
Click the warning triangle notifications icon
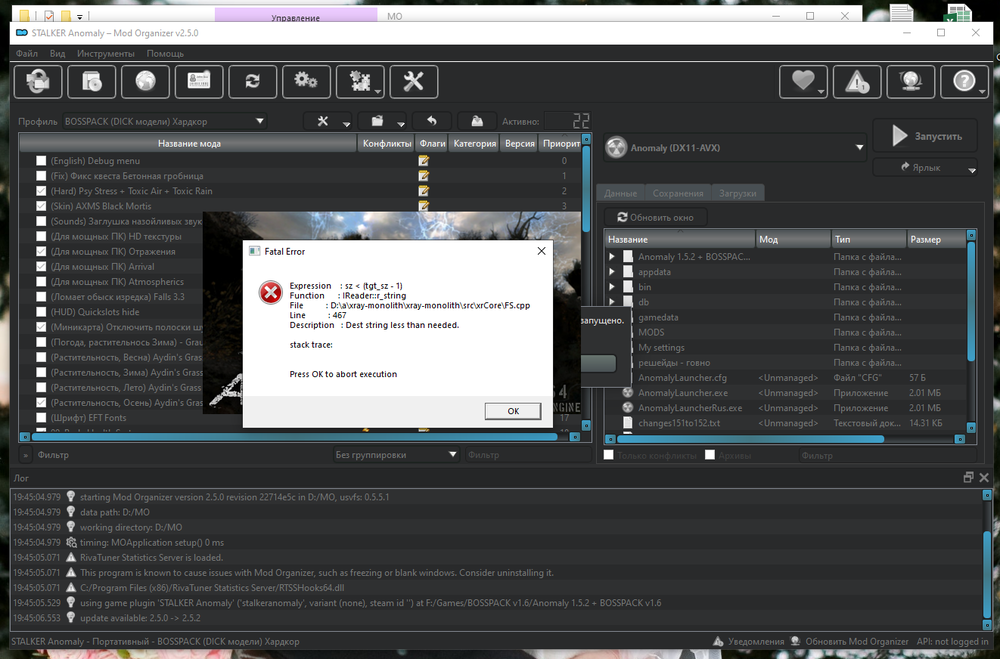(x=857, y=82)
